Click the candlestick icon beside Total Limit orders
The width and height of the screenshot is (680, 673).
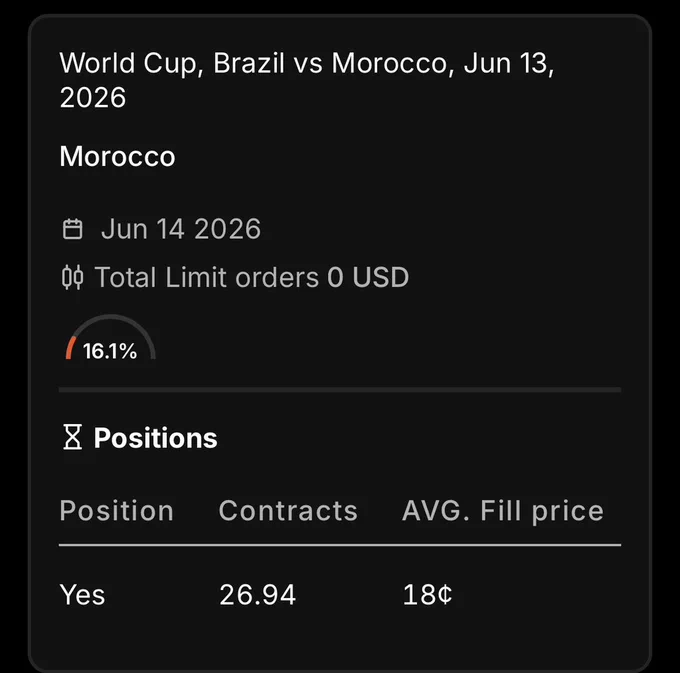[72, 277]
